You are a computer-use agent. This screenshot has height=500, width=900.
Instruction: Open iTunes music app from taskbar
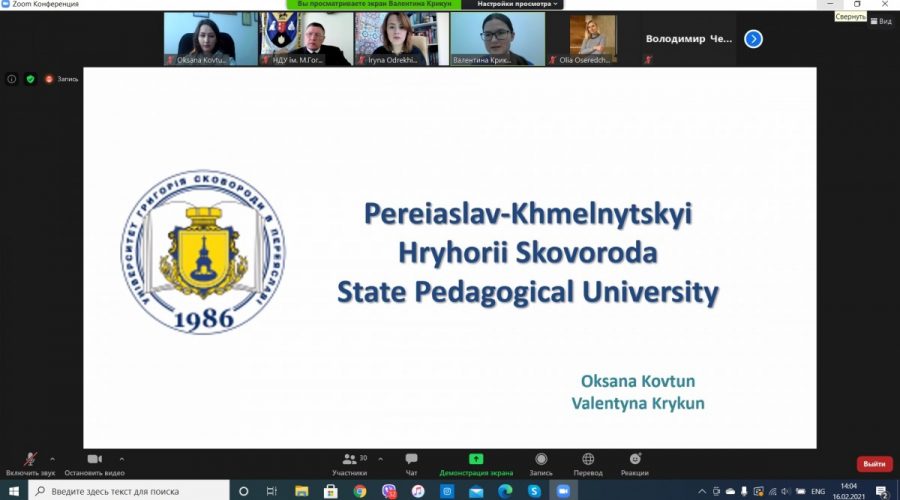(x=418, y=491)
